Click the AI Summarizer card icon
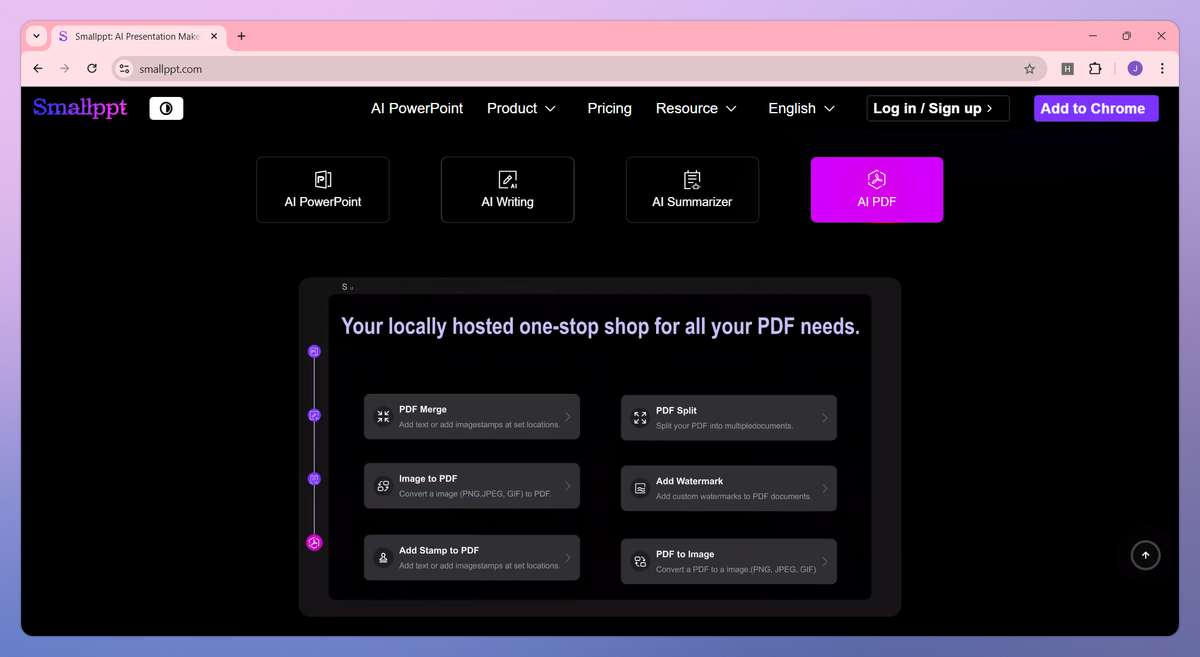 692,179
